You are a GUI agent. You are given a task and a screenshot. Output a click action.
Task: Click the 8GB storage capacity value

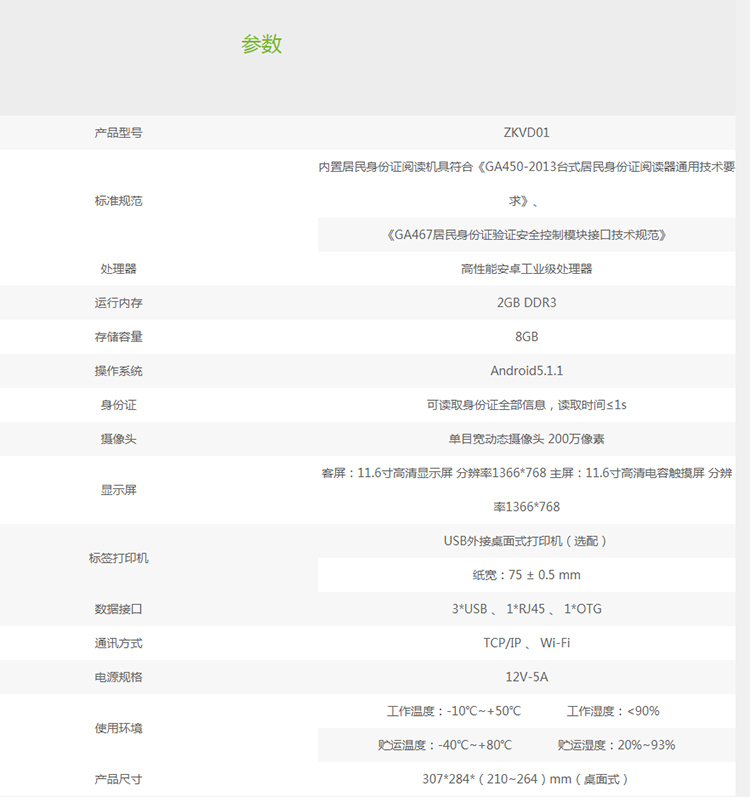(526, 337)
